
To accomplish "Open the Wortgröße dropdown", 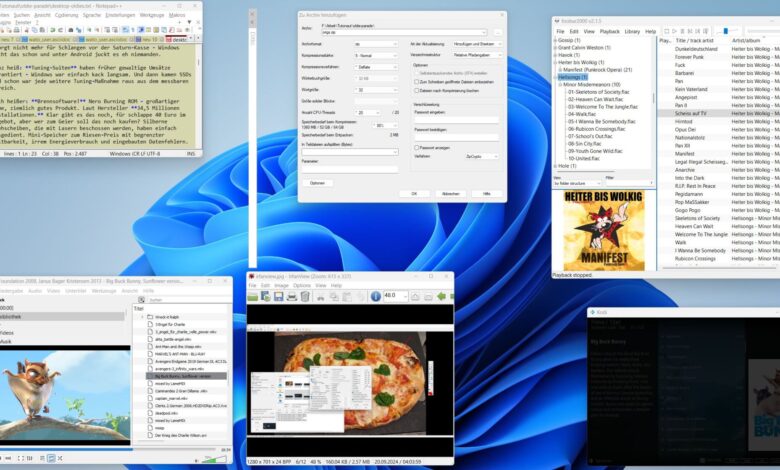I will (376, 90).
